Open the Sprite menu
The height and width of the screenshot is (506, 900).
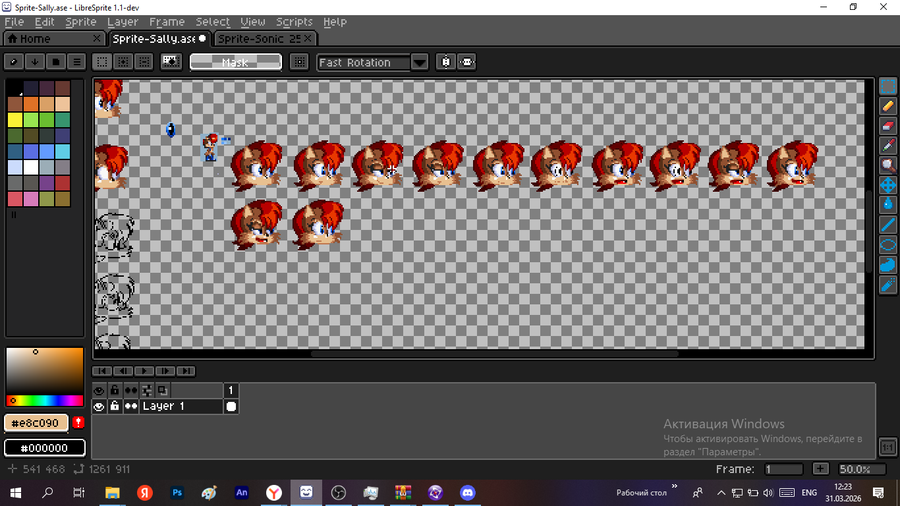[x=80, y=22]
